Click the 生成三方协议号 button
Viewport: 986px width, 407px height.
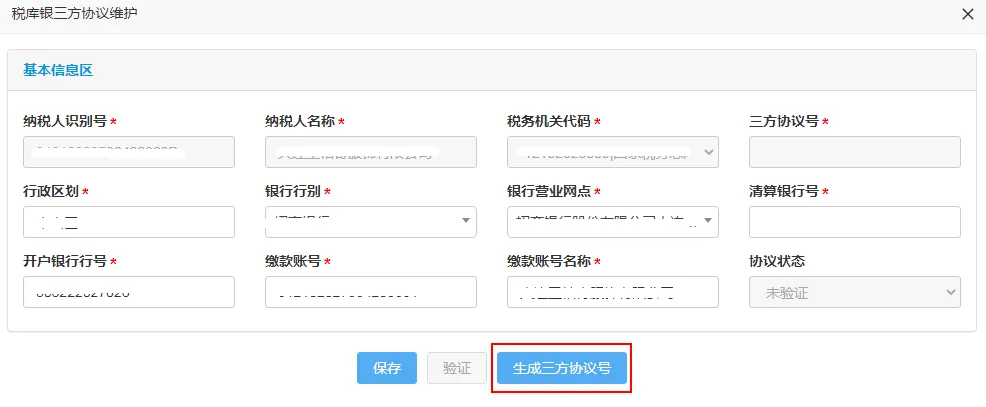pos(562,368)
